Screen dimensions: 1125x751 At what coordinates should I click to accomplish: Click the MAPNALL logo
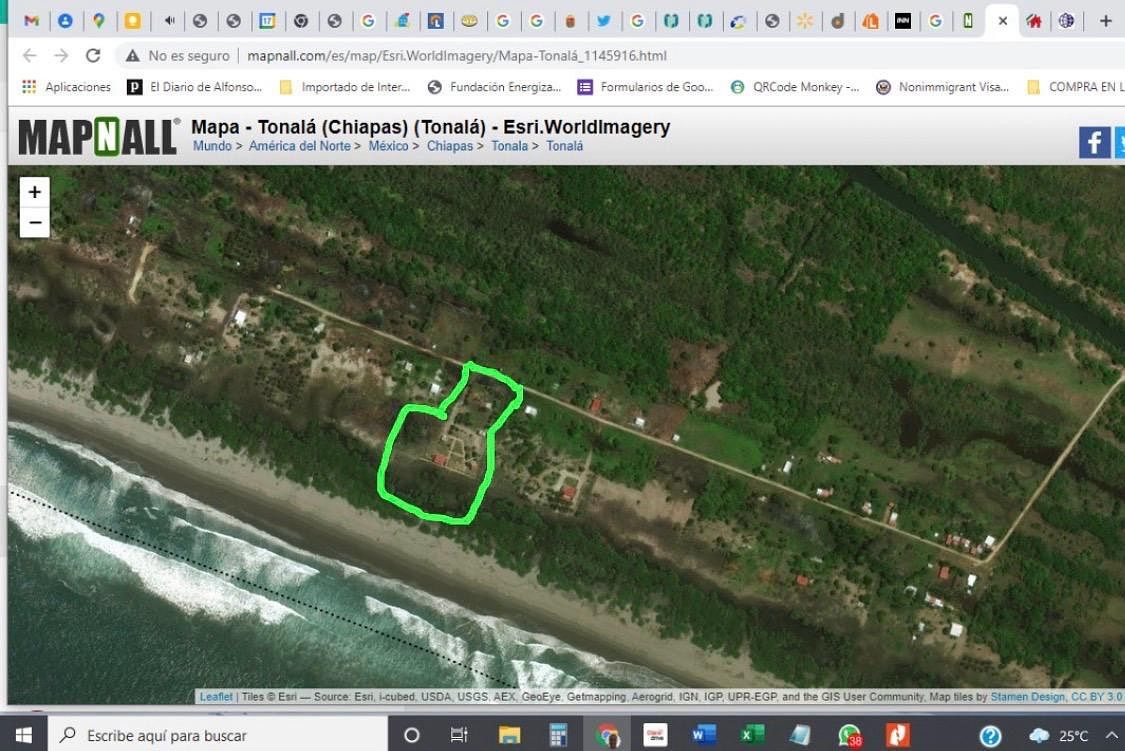pyautogui.click(x=99, y=137)
